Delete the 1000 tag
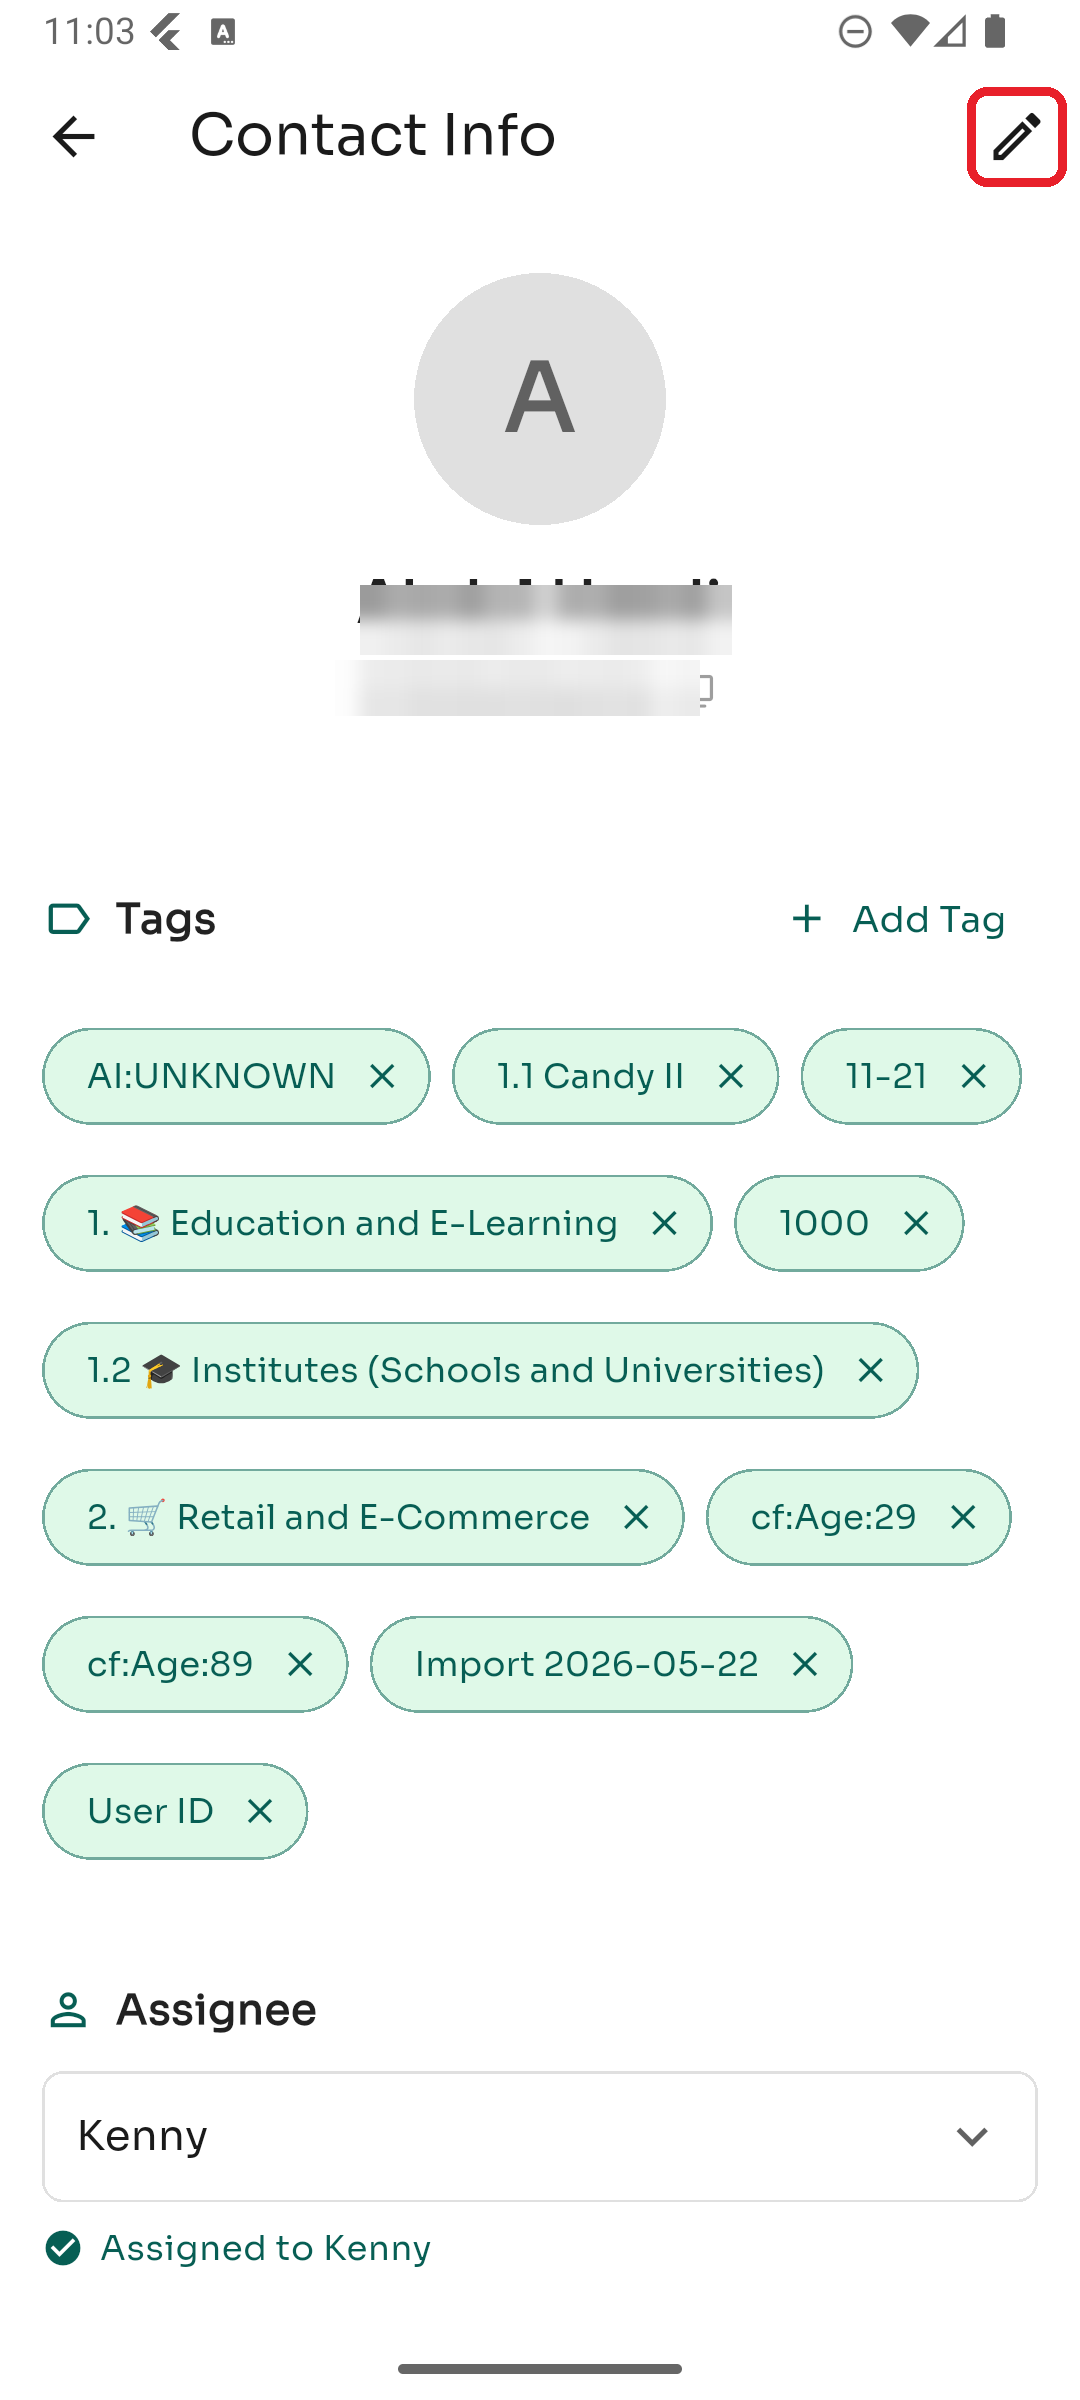1080x2400 pixels. [916, 1223]
